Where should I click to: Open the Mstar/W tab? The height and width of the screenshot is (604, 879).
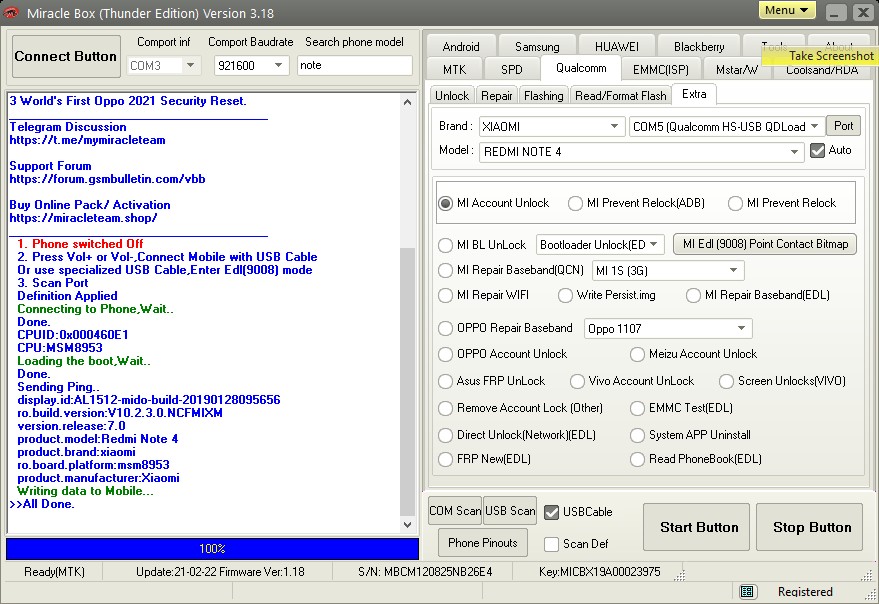737,70
